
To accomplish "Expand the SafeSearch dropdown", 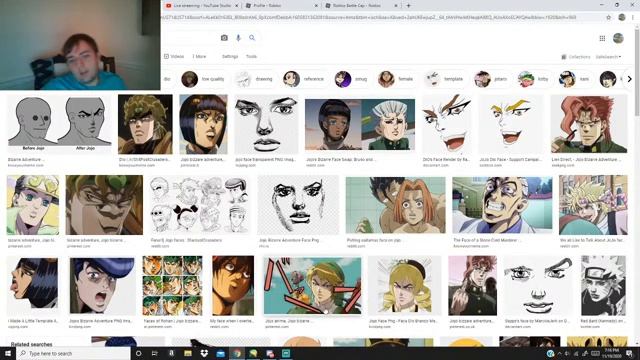I will tap(608, 57).
